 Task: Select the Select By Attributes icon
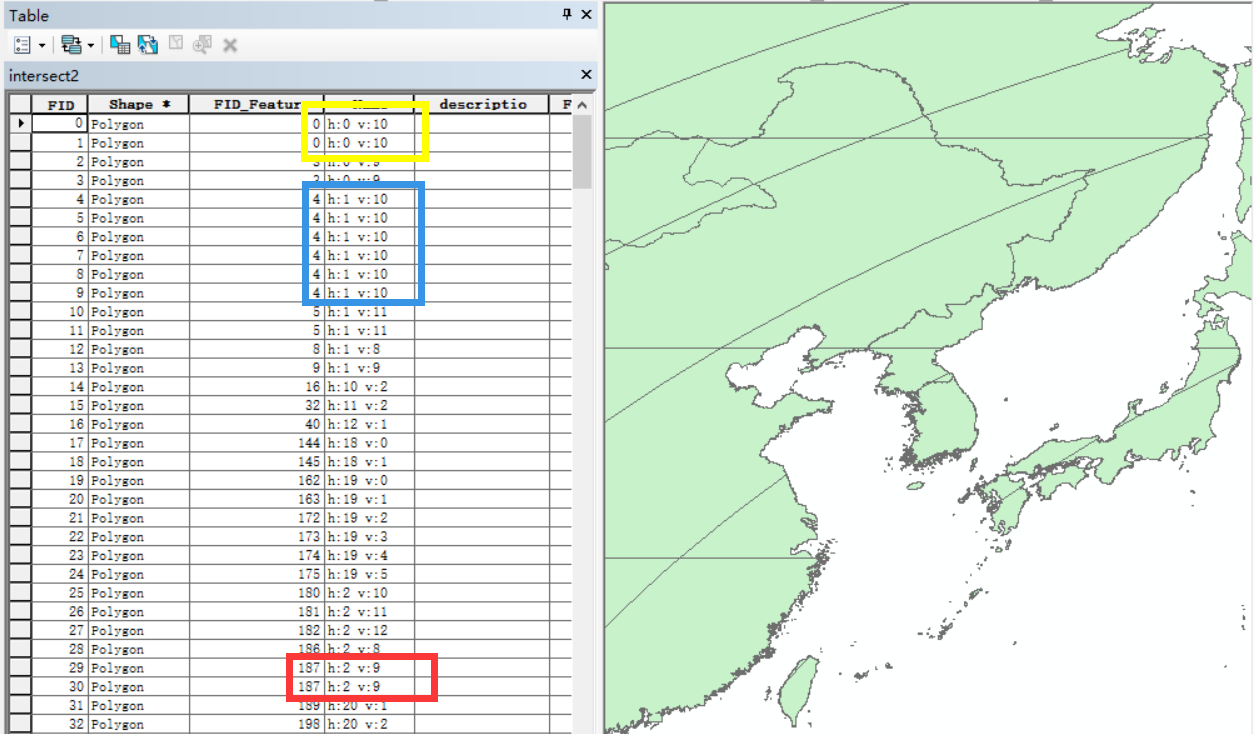pyautogui.click(x=120, y=44)
